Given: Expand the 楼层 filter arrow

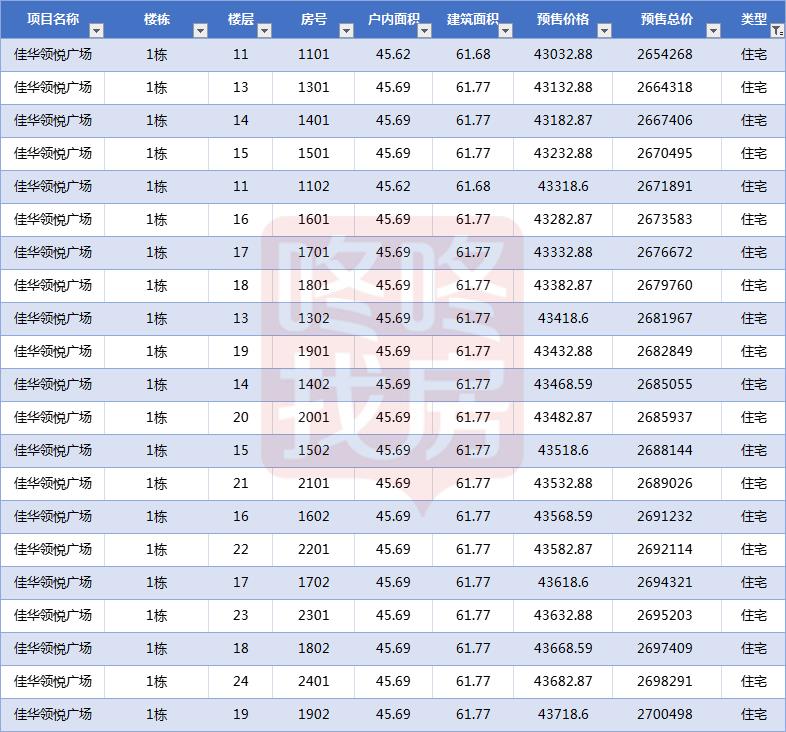Looking at the screenshot, I should pos(263,31).
